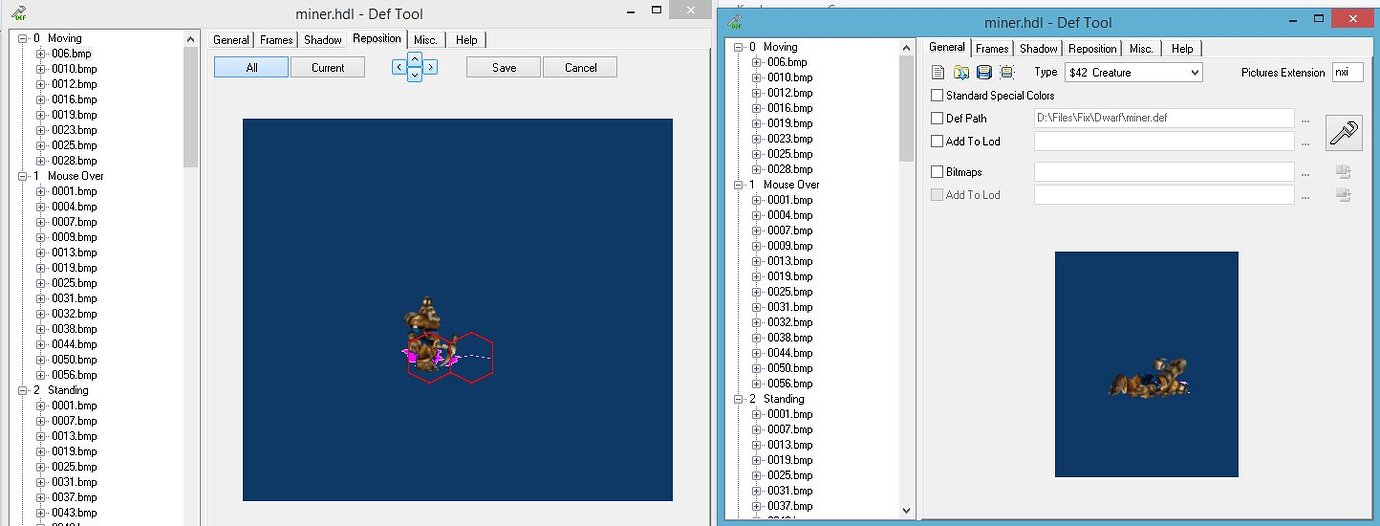The height and width of the screenshot is (526, 1380).
Task: Collapse the 1 Mouse Over group in left window
Action: [22, 176]
